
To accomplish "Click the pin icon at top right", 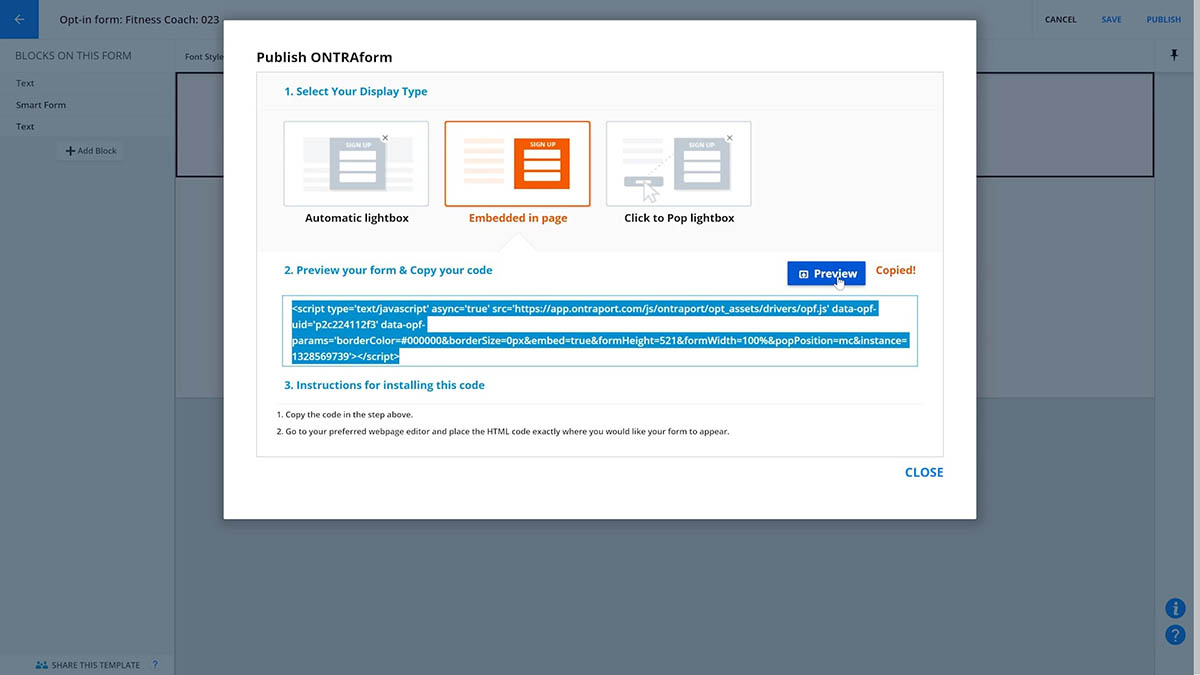I will 1175,56.
